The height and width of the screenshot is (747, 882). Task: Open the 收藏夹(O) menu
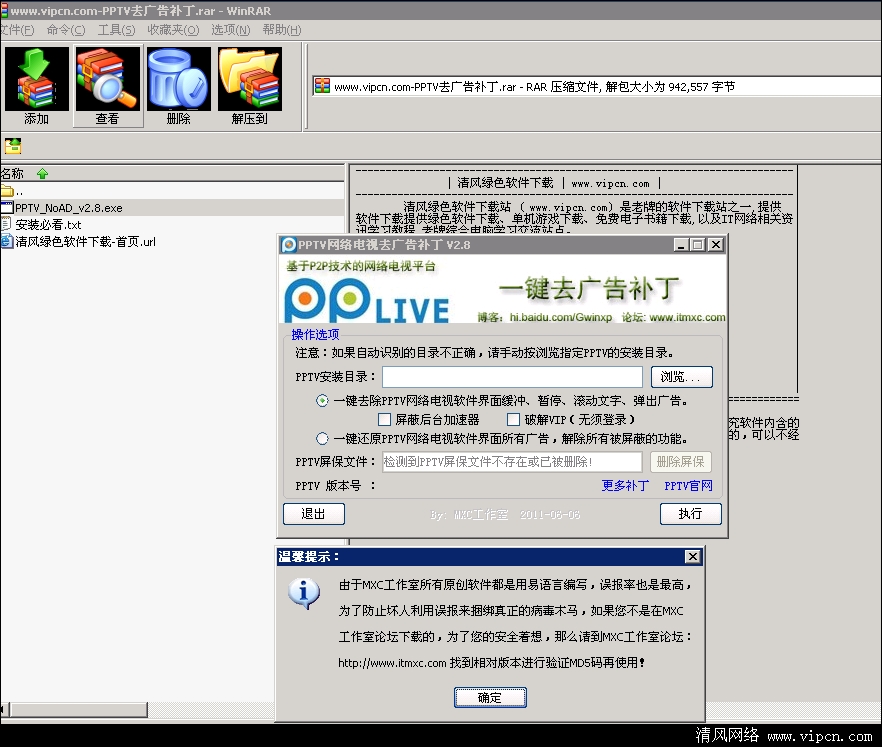173,30
